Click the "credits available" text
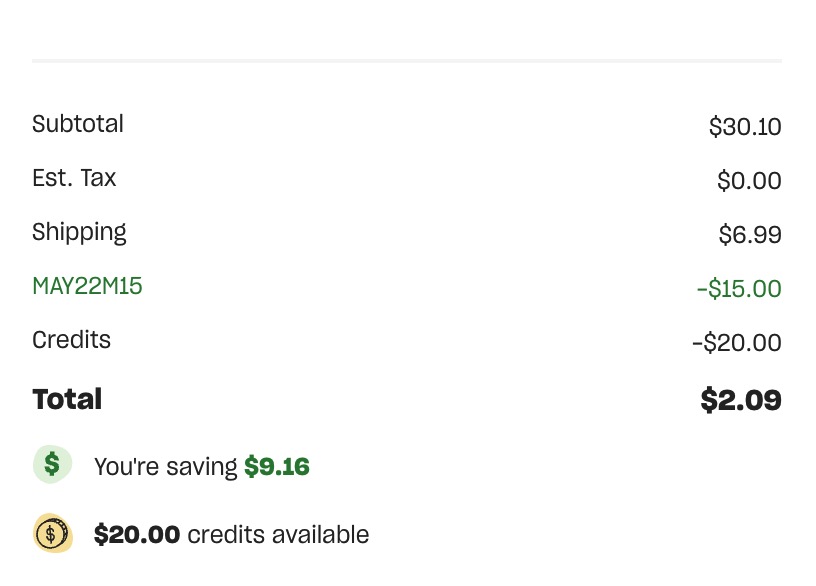Screen dimensions: 816x586 point(278,535)
